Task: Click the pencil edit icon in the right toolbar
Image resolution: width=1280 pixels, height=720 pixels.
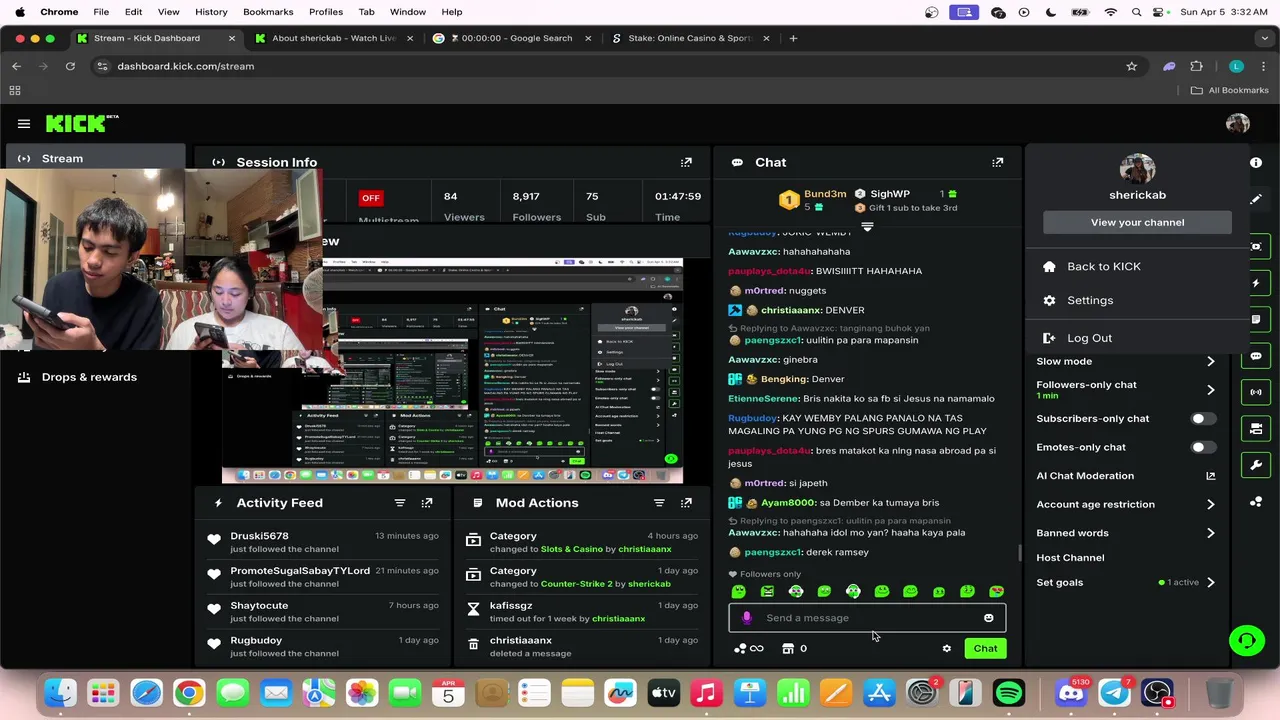Action: pyautogui.click(x=1256, y=199)
